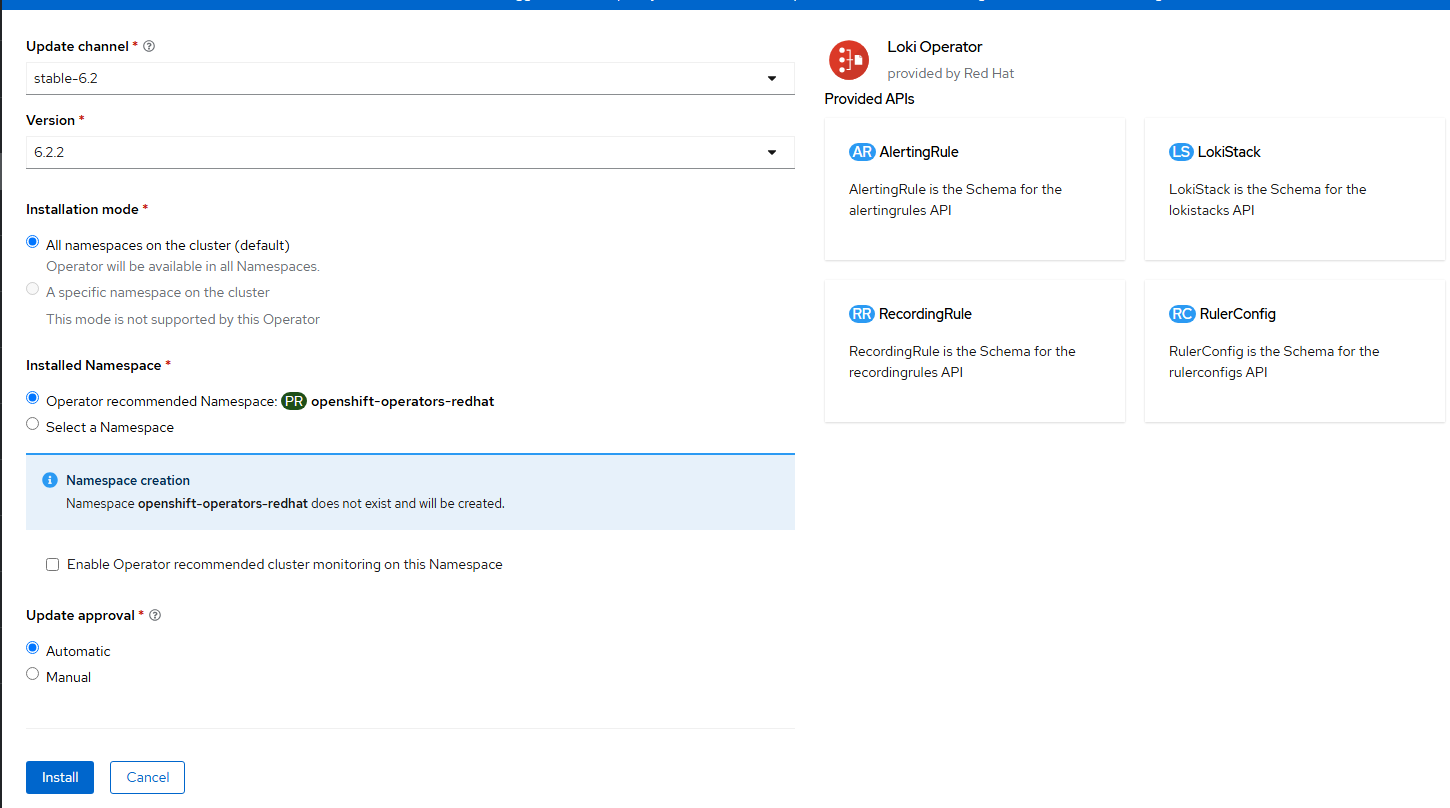This screenshot has width=1450, height=808.
Task: Click the Loki Operator logo icon
Action: (849, 60)
